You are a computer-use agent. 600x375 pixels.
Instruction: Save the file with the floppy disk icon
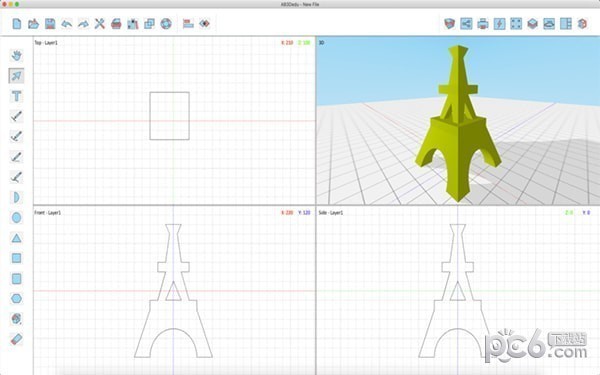tap(50, 24)
